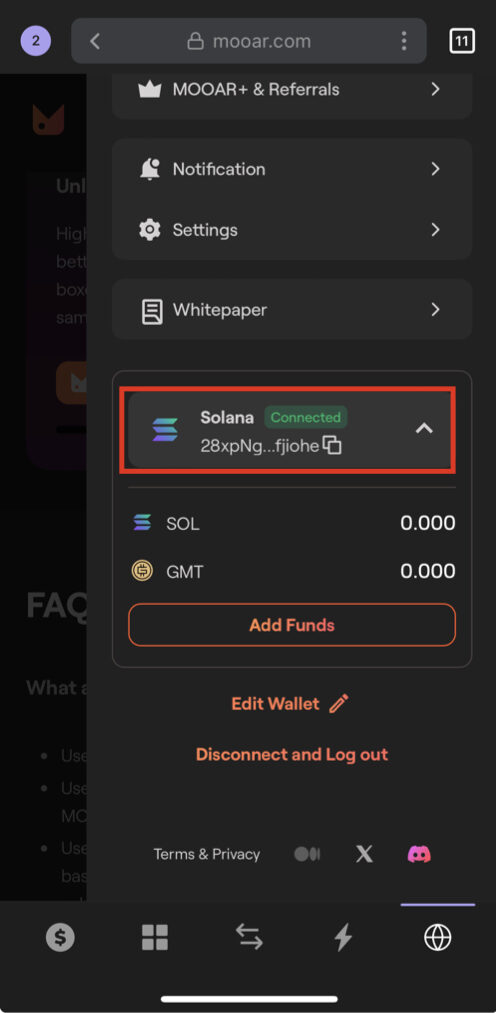
Task: Open the X social icon
Action: [x=364, y=854]
